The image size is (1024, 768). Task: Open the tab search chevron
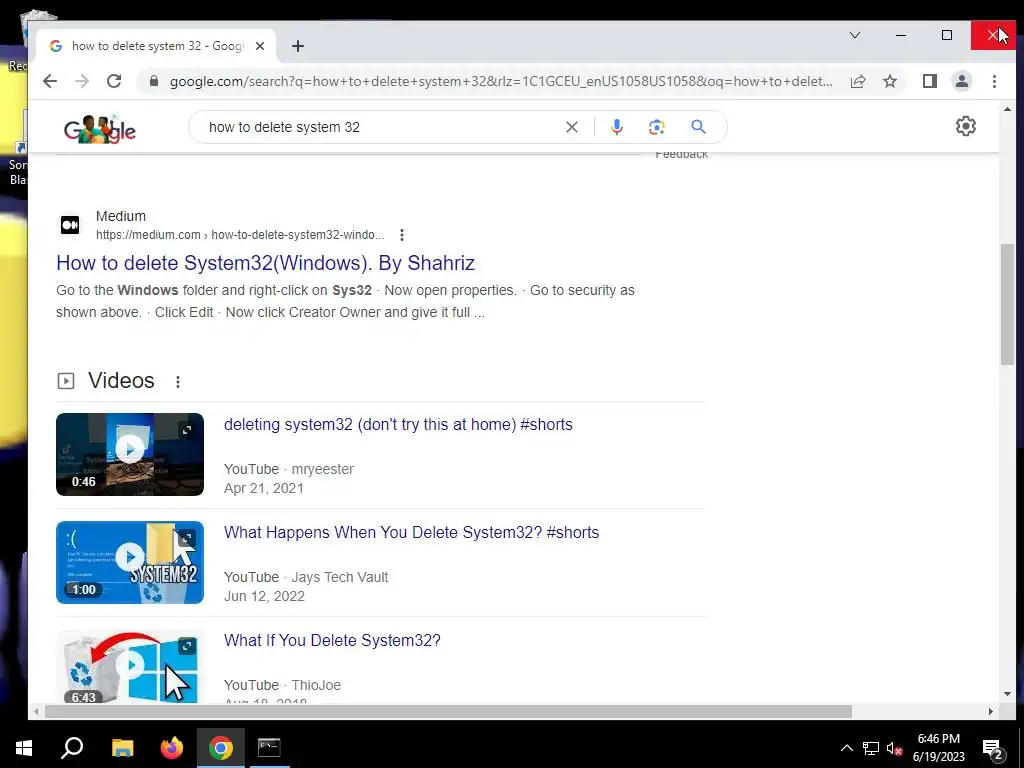click(855, 35)
